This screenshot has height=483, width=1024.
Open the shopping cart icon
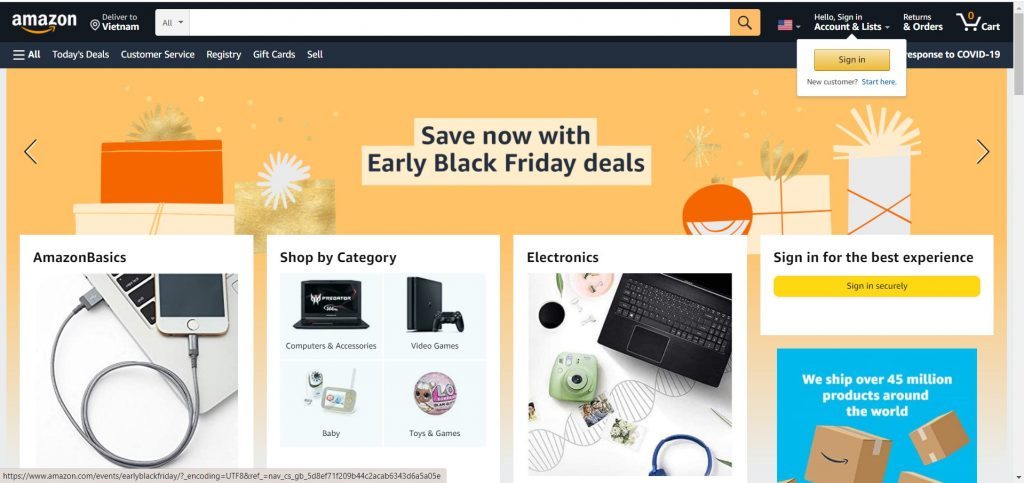978,22
